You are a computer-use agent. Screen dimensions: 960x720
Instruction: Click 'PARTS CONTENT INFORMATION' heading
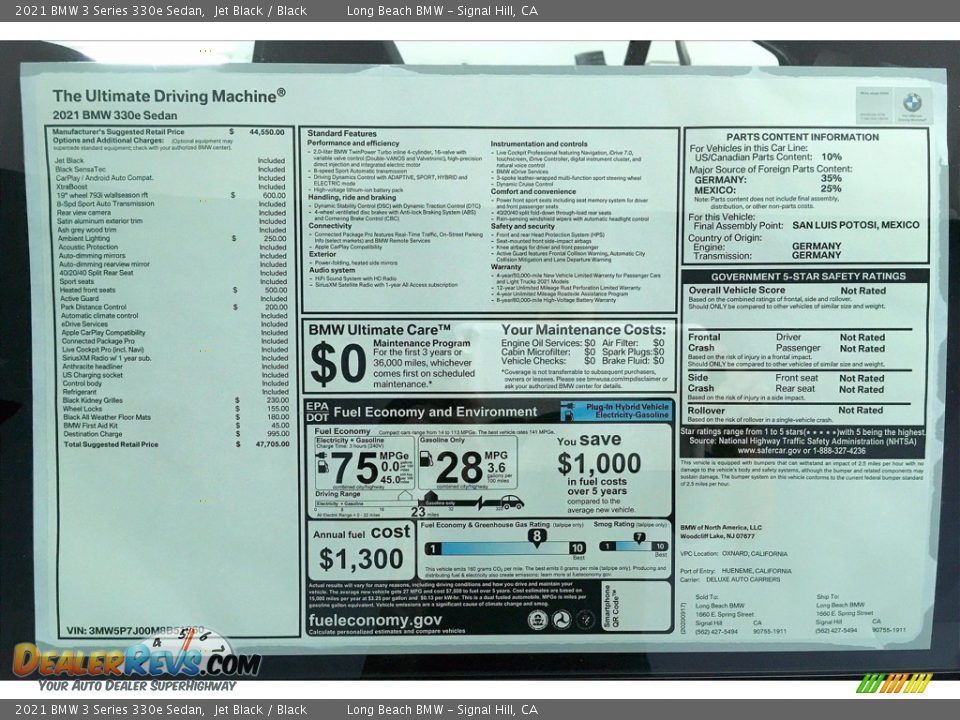point(803,137)
